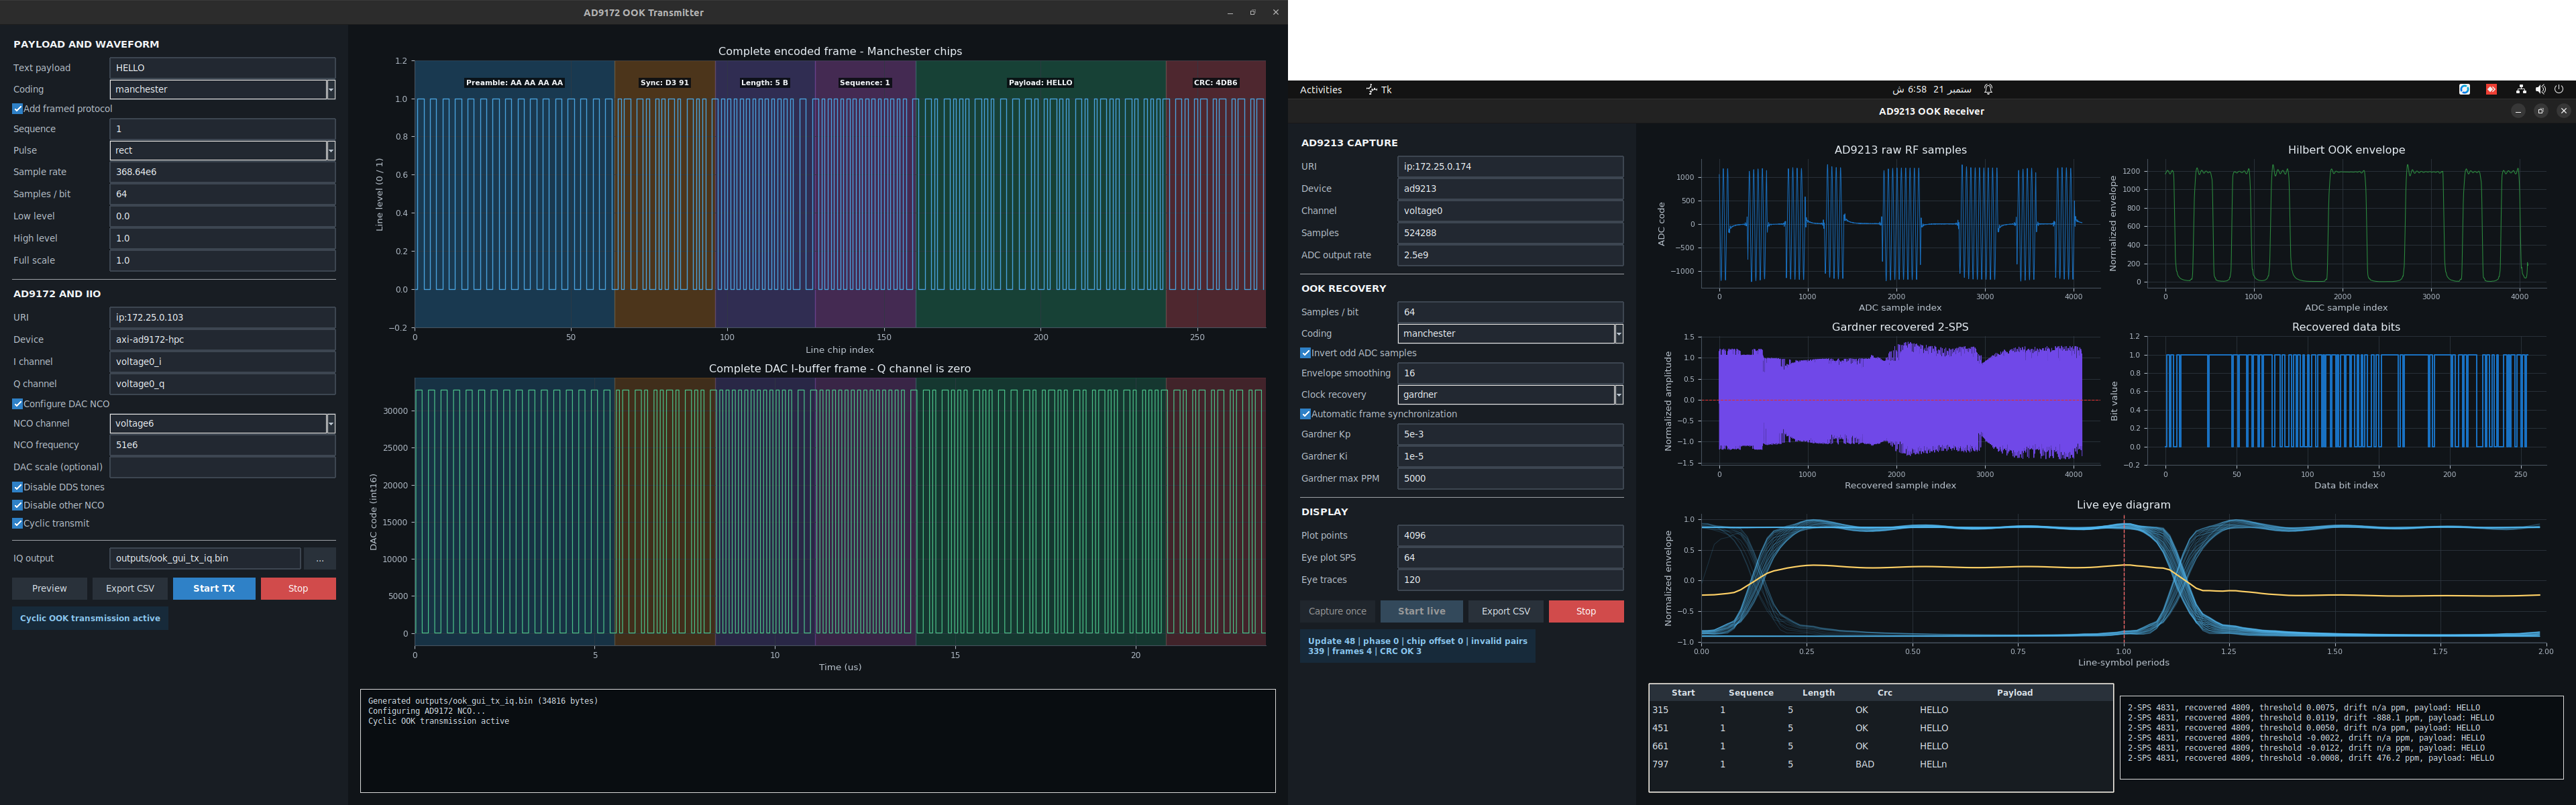Click the Eye plot SPS field
Image resolution: width=2576 pixels, height=805 pixels.
tap(1510, 557)
